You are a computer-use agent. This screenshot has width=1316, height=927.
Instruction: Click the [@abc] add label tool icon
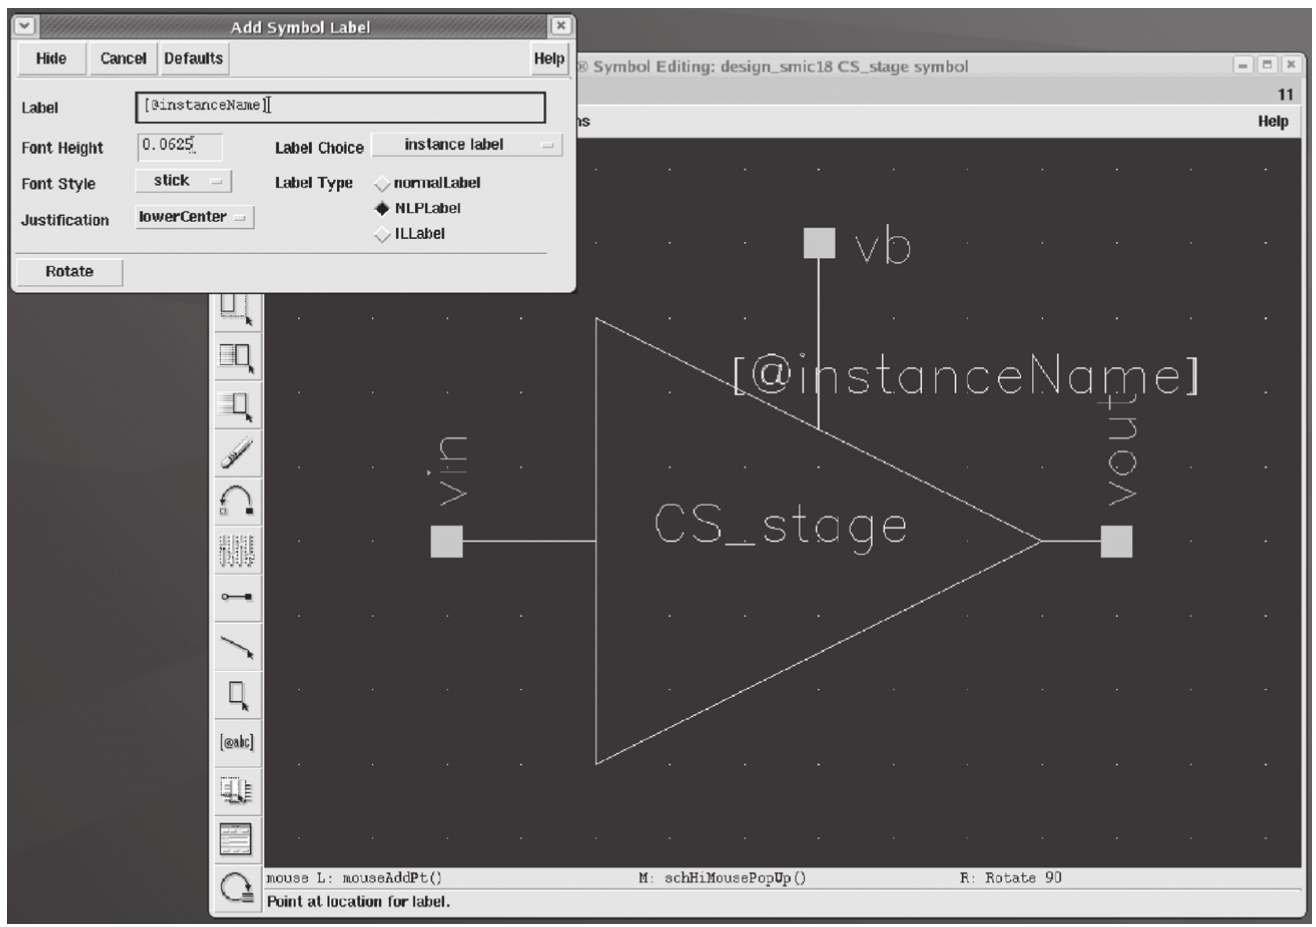[x=236, y=743]
